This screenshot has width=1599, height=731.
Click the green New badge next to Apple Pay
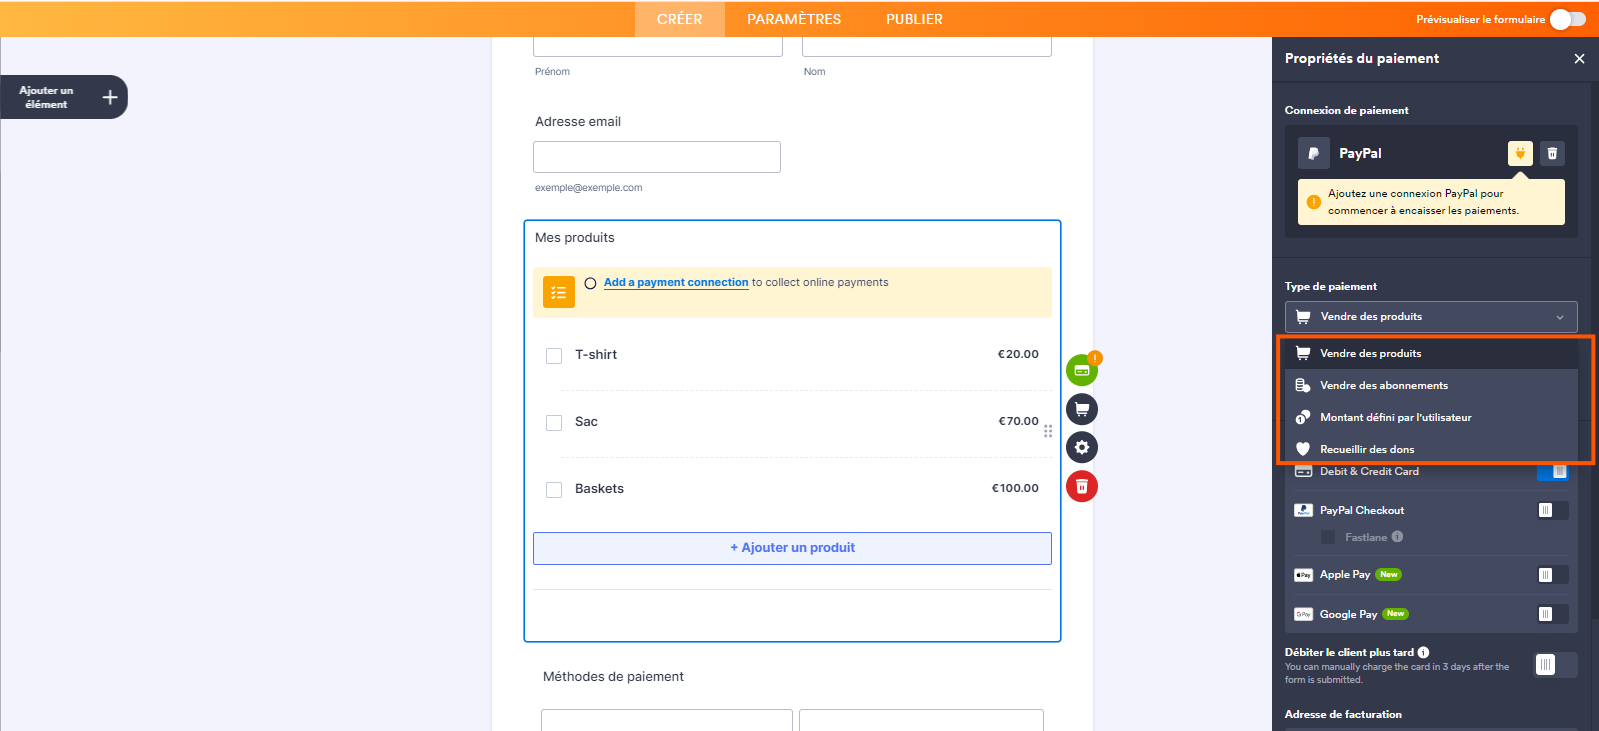coord(1389,574)
